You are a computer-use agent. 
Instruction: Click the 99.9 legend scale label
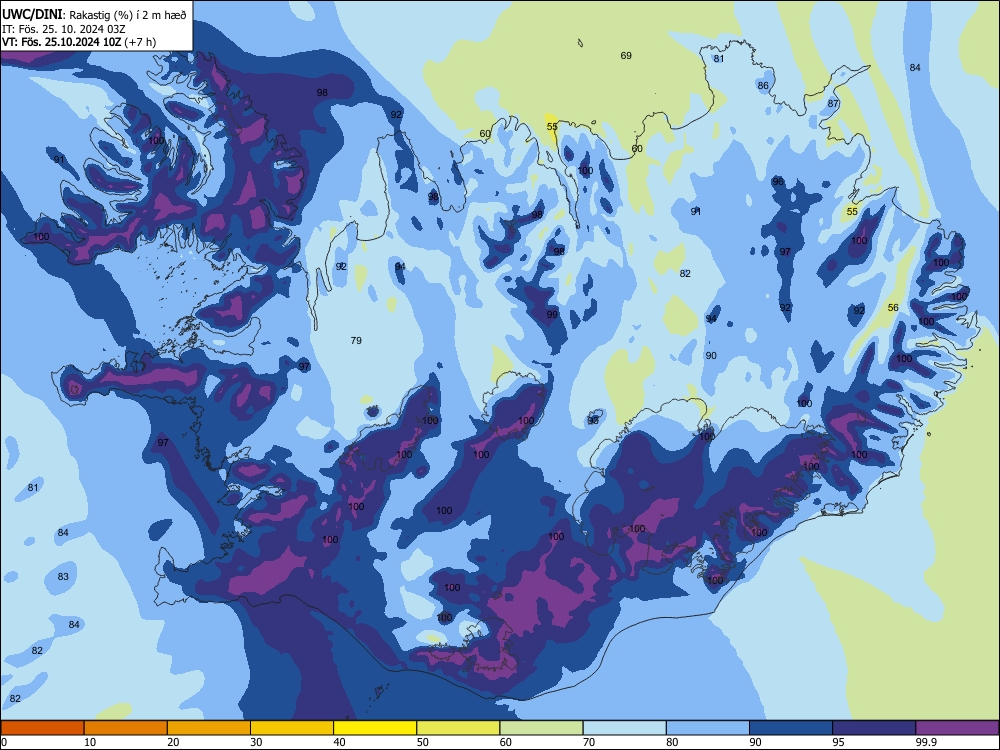pos(925,742)
